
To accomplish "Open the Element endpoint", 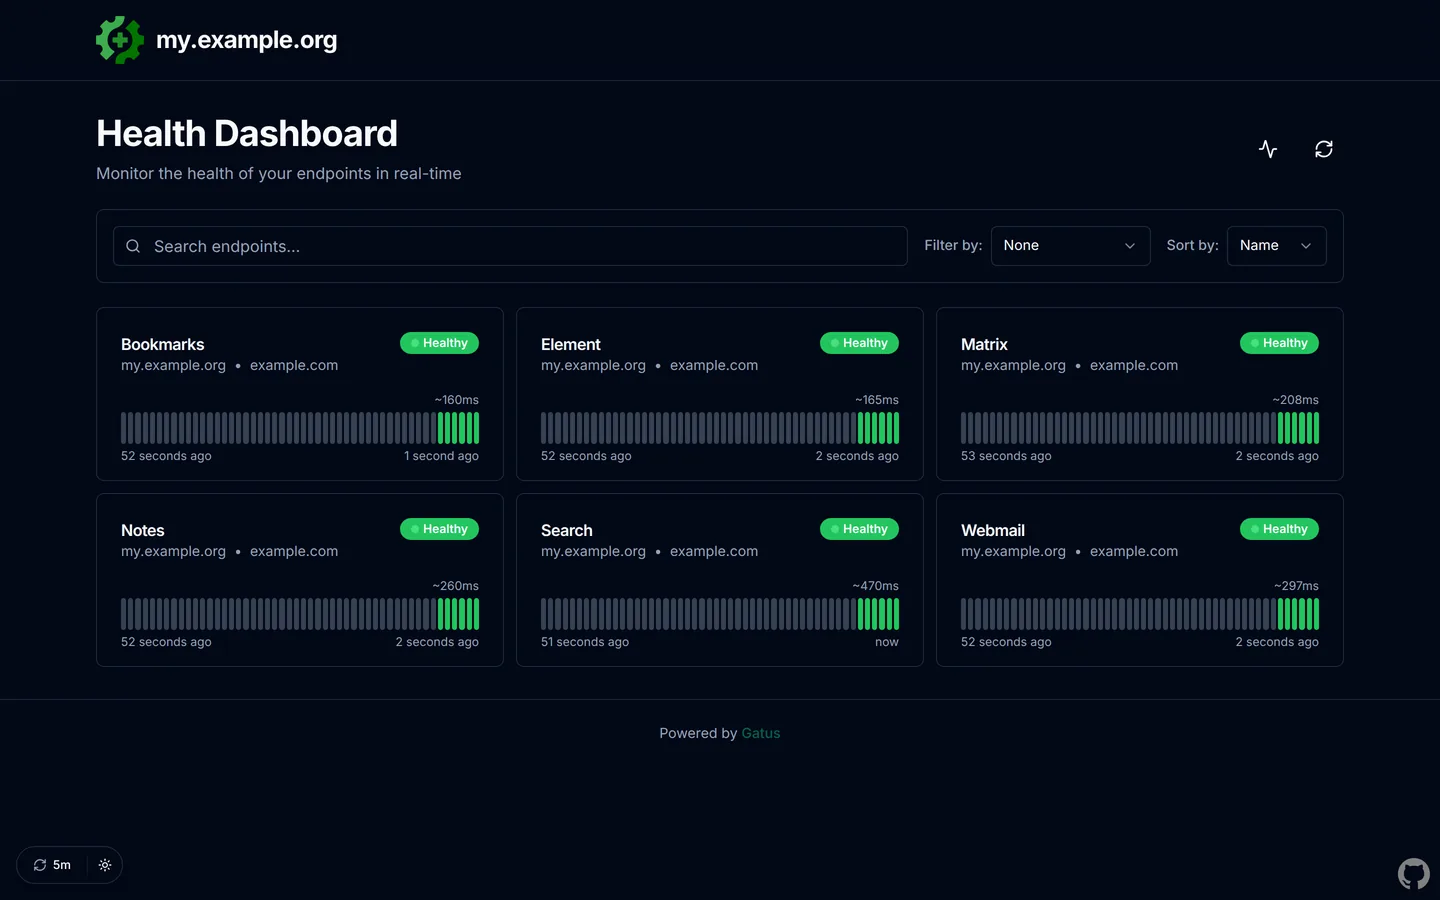I will pyautogui.click(x=571, y=344).
